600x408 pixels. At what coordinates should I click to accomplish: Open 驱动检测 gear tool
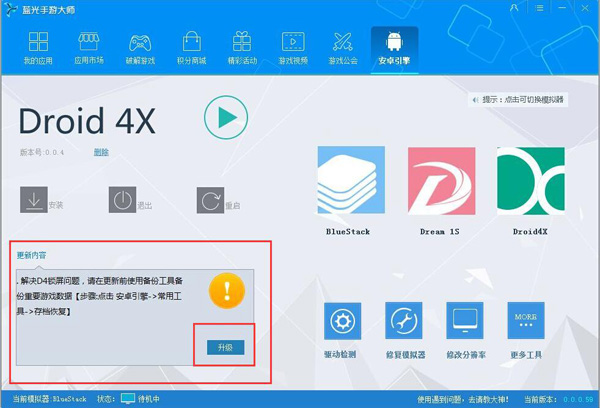click(342, 321)
